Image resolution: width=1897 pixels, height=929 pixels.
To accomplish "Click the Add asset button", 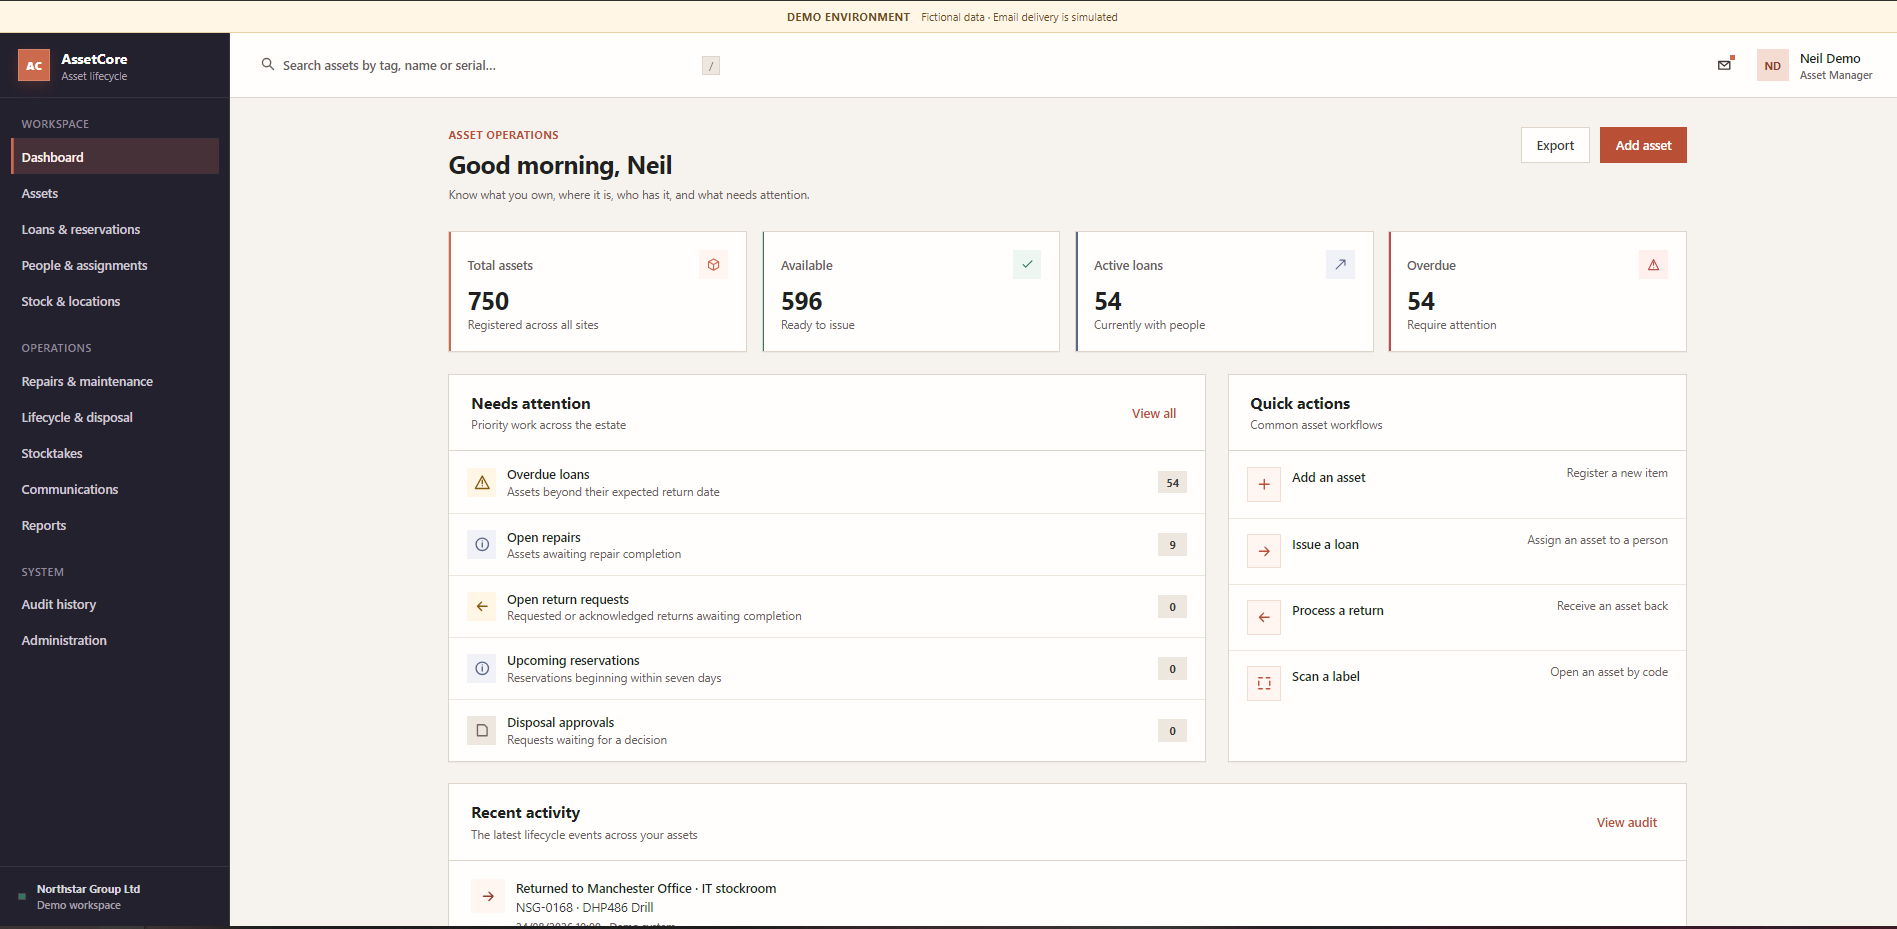I will coord(1643,145).
